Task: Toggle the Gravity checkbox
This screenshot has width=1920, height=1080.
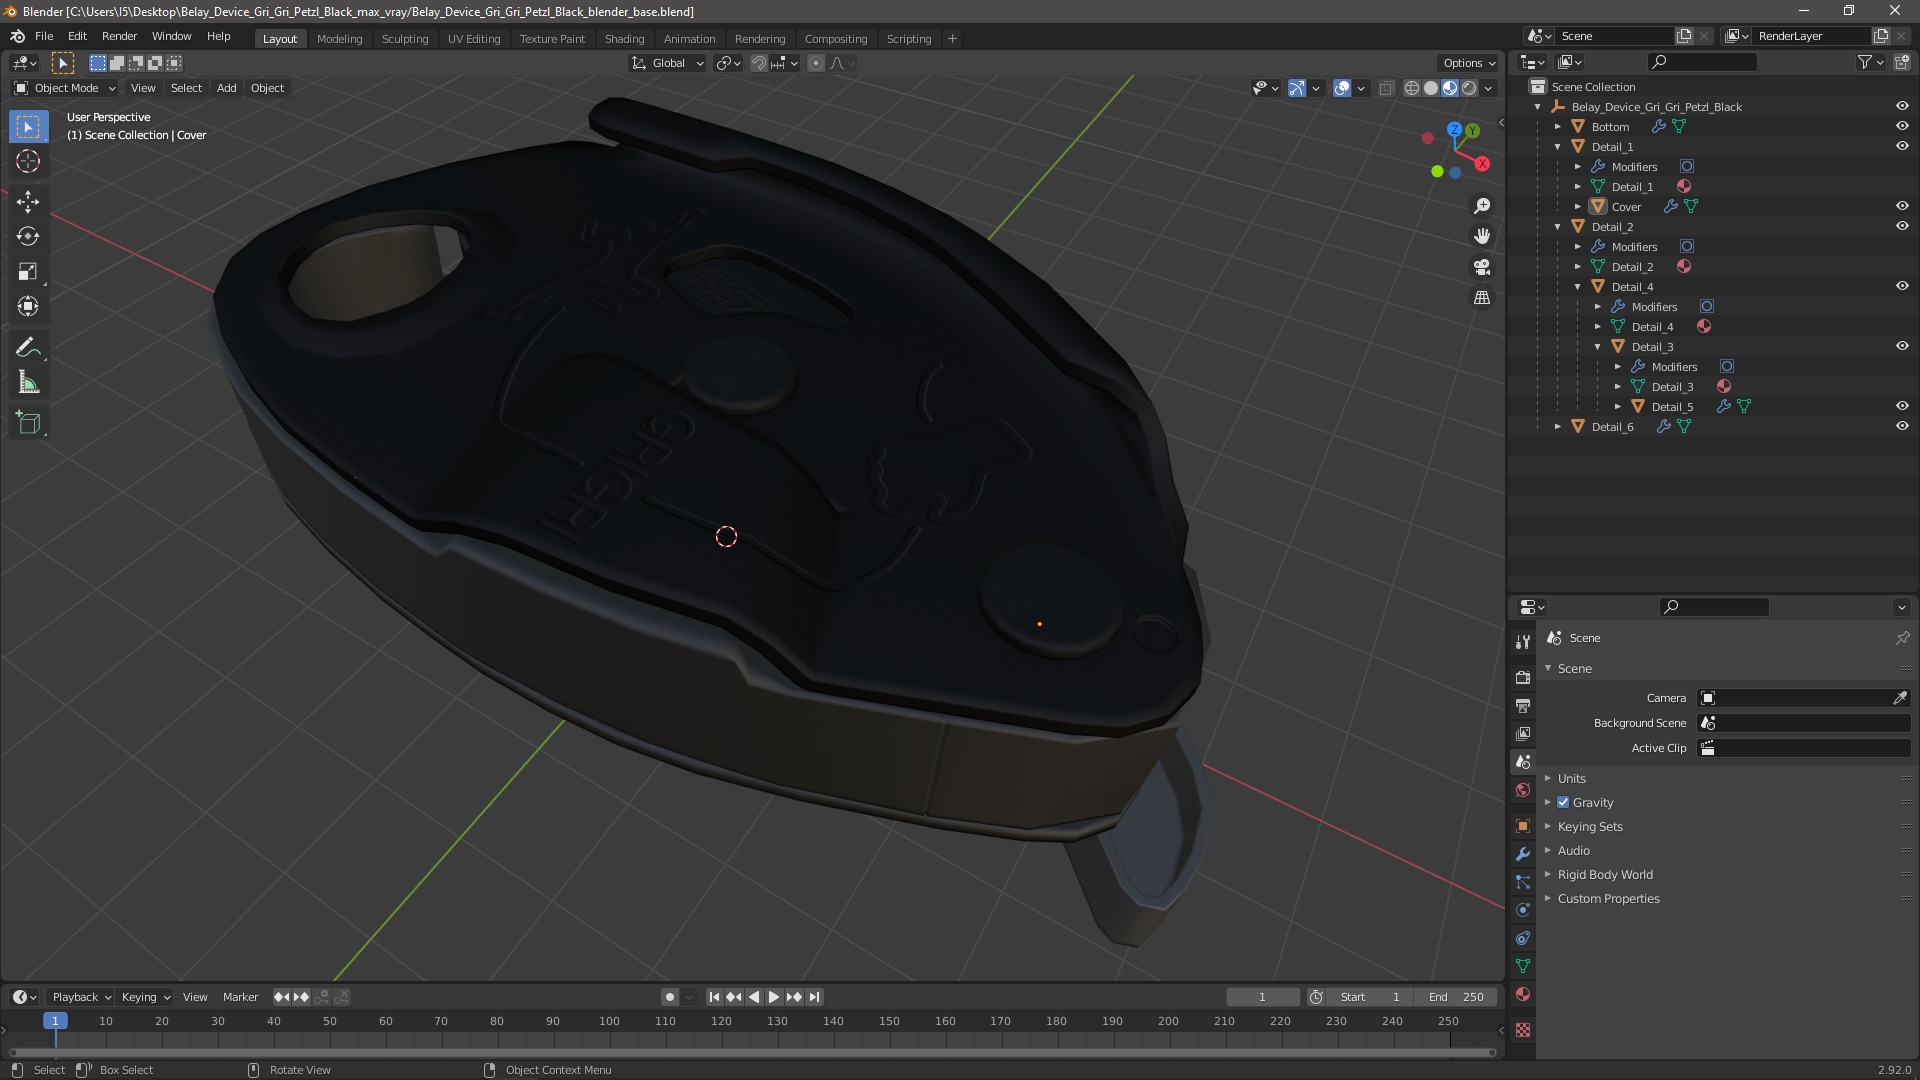Action: click(1563, 803)
